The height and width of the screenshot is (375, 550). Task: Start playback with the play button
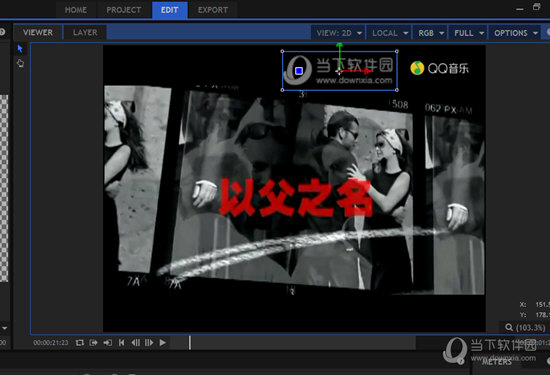pyautogui.click(x=162, y=342)
